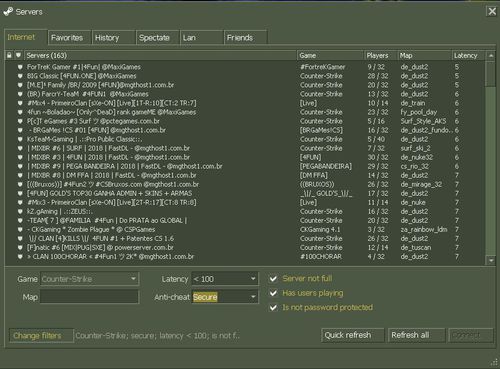
Task: Select the surf_ski_2 map cell
Action: point(415,148)
